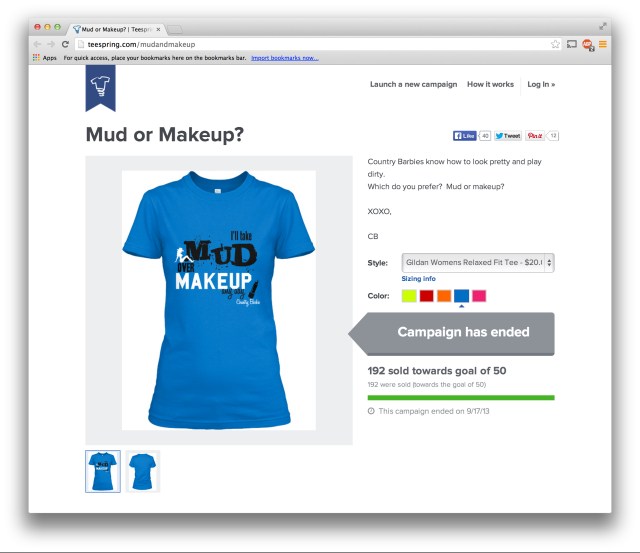Pick the pink color swatch

pyautogui.click(x=479, y=295)
